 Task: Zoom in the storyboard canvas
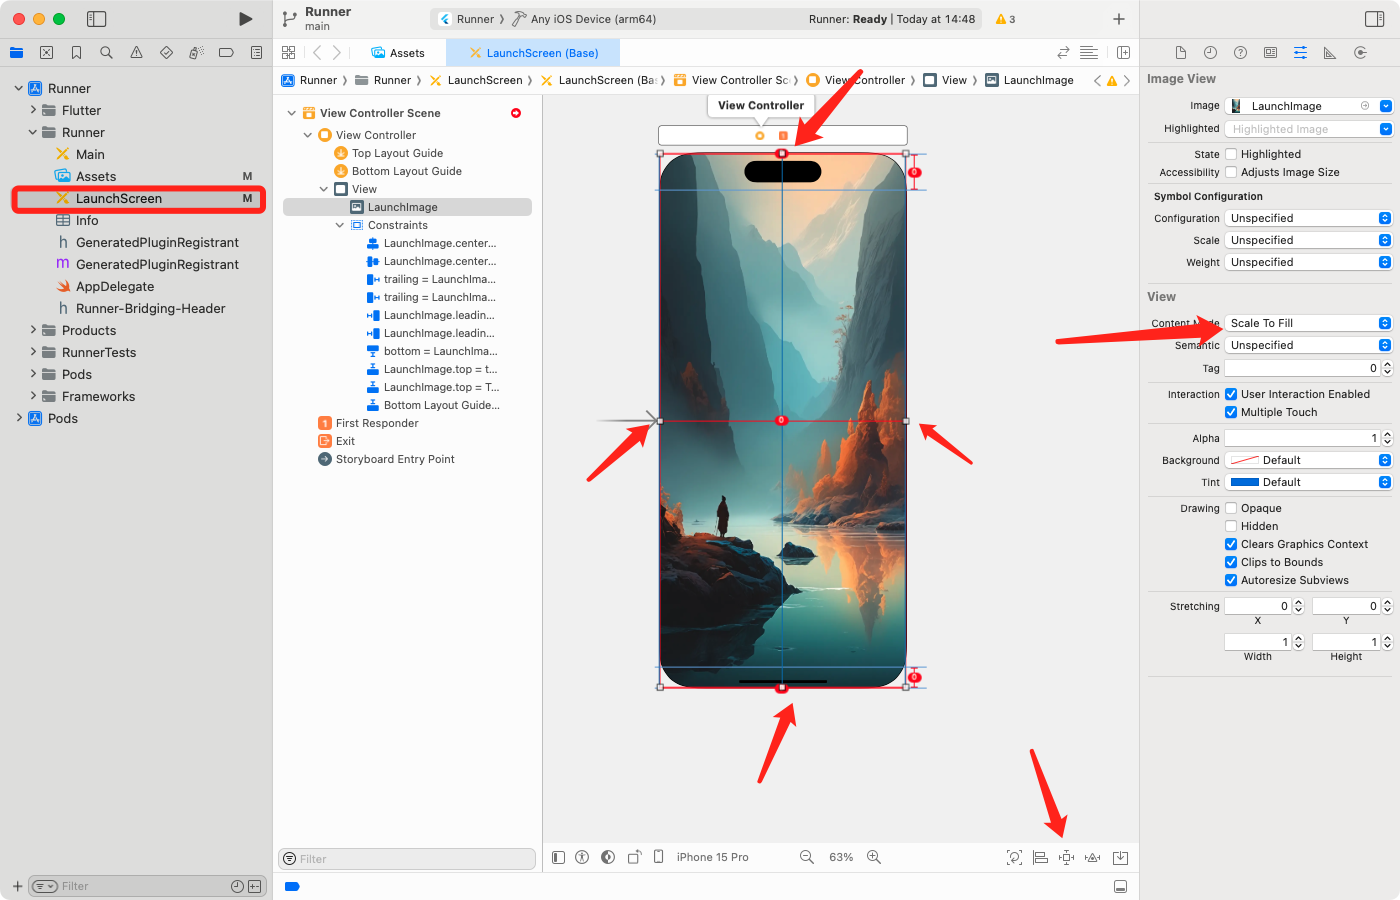(873, 857)
